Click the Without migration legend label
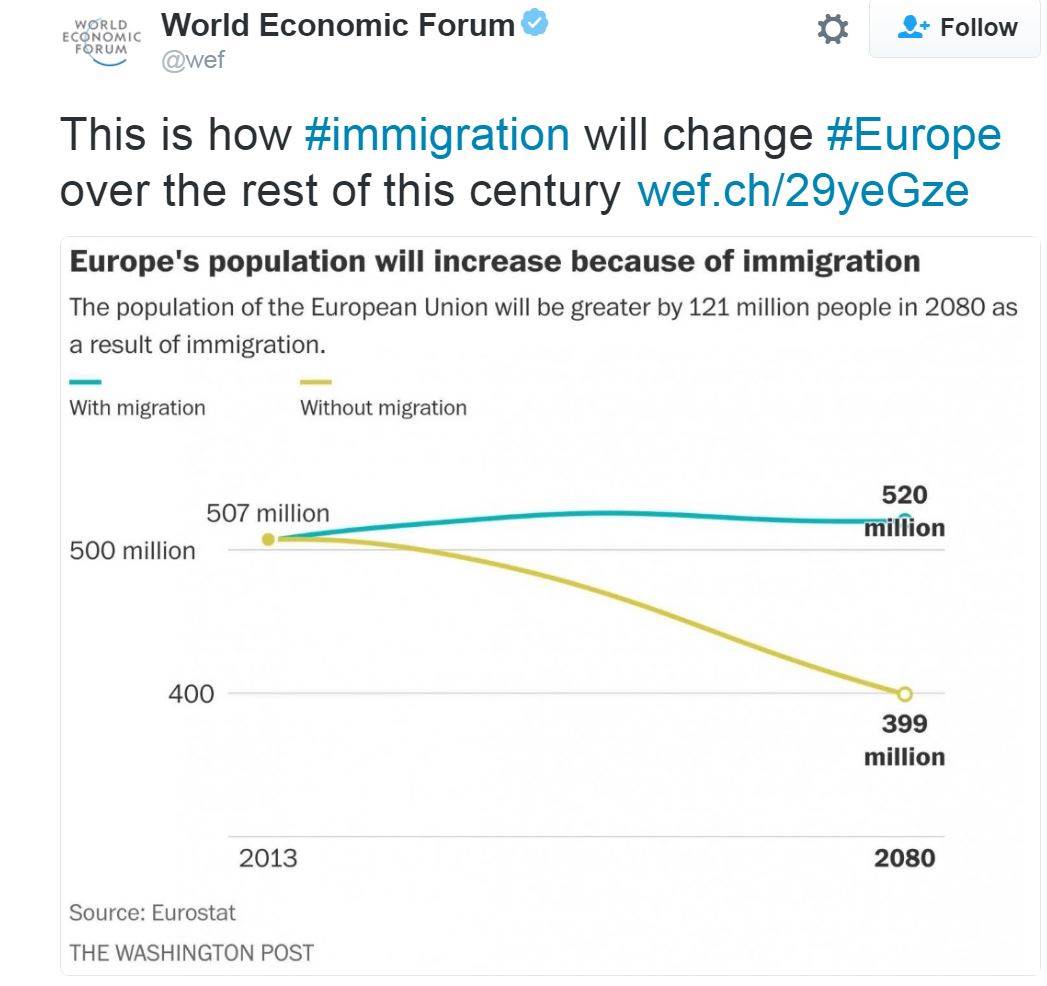Viewport: 1047px width, 986px height. tap(383, 408)
